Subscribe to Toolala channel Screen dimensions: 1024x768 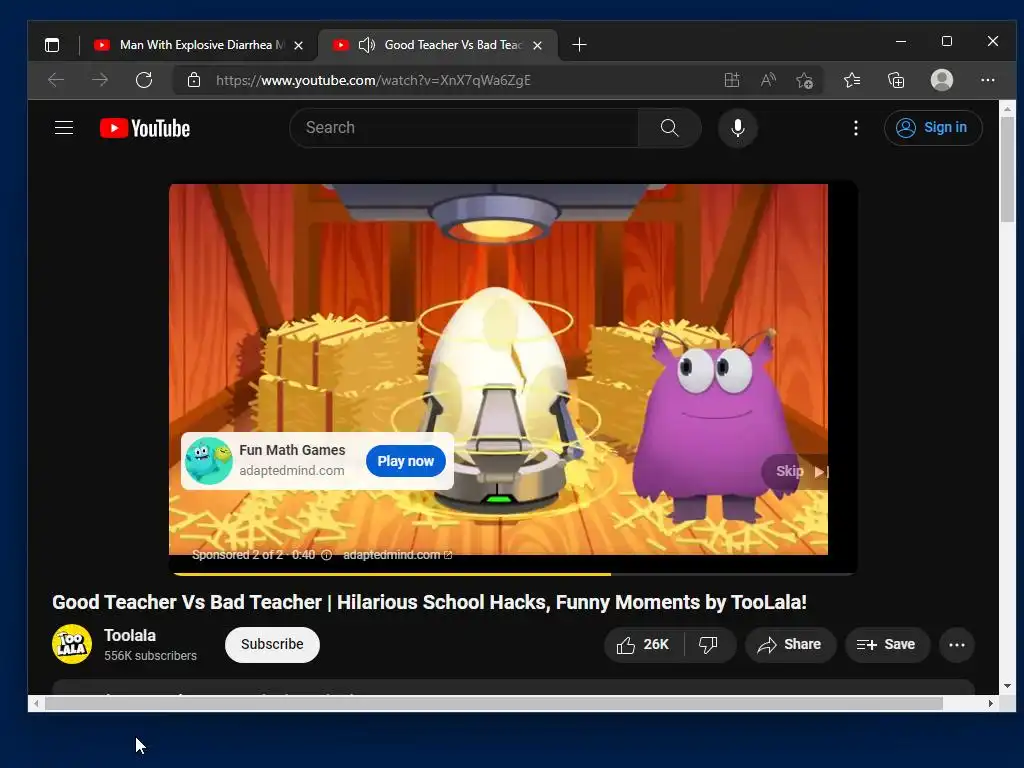(272, 645)
